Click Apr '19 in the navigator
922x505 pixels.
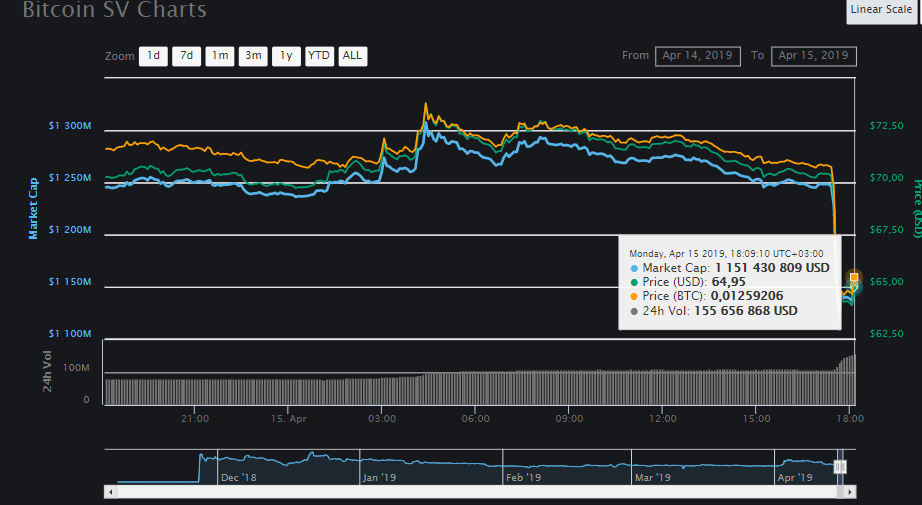click(x=795, y=478)
